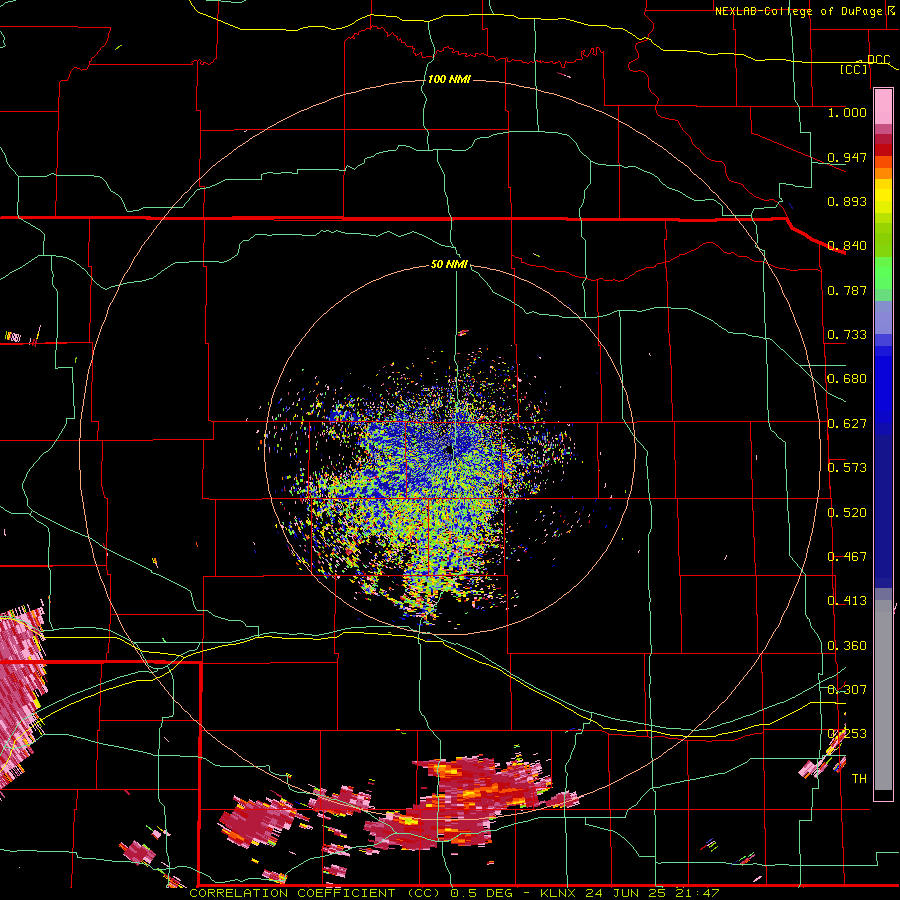
Task: Click the 0.733 color scale value
Action: (847, 335)
